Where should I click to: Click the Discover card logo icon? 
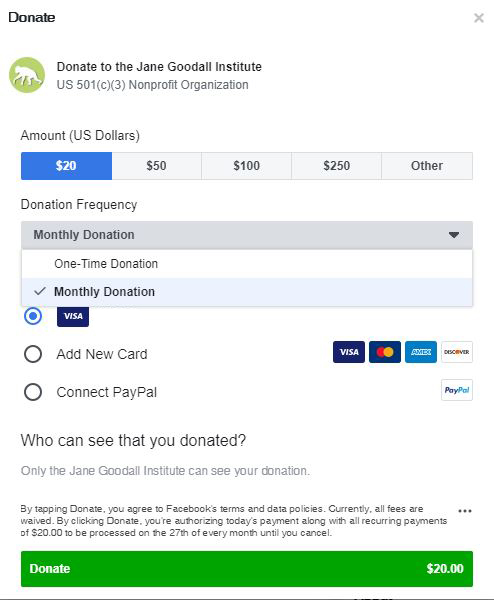(x=457, y=352)
